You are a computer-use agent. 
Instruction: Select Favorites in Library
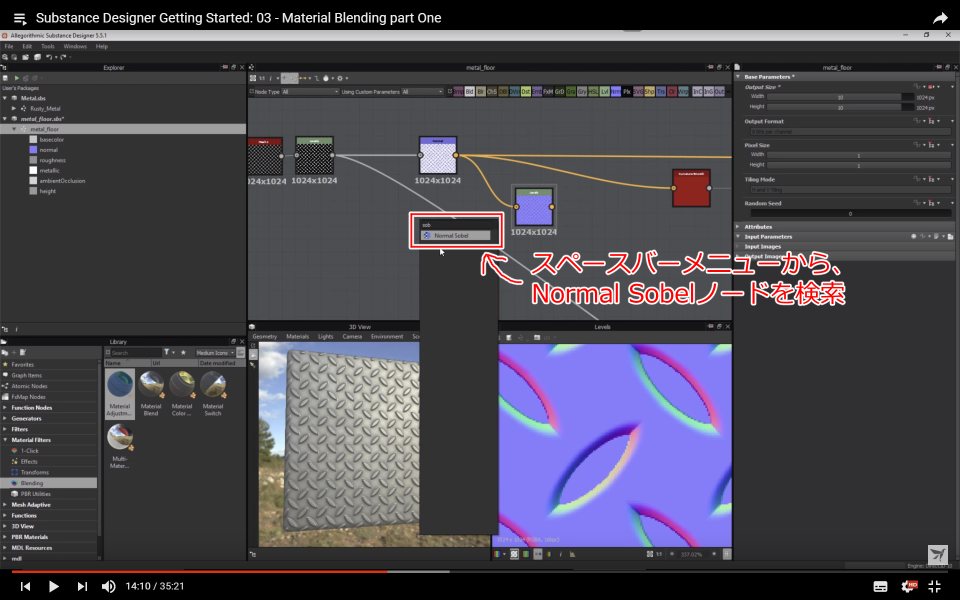pyautogui.click(x=22, y=364)
